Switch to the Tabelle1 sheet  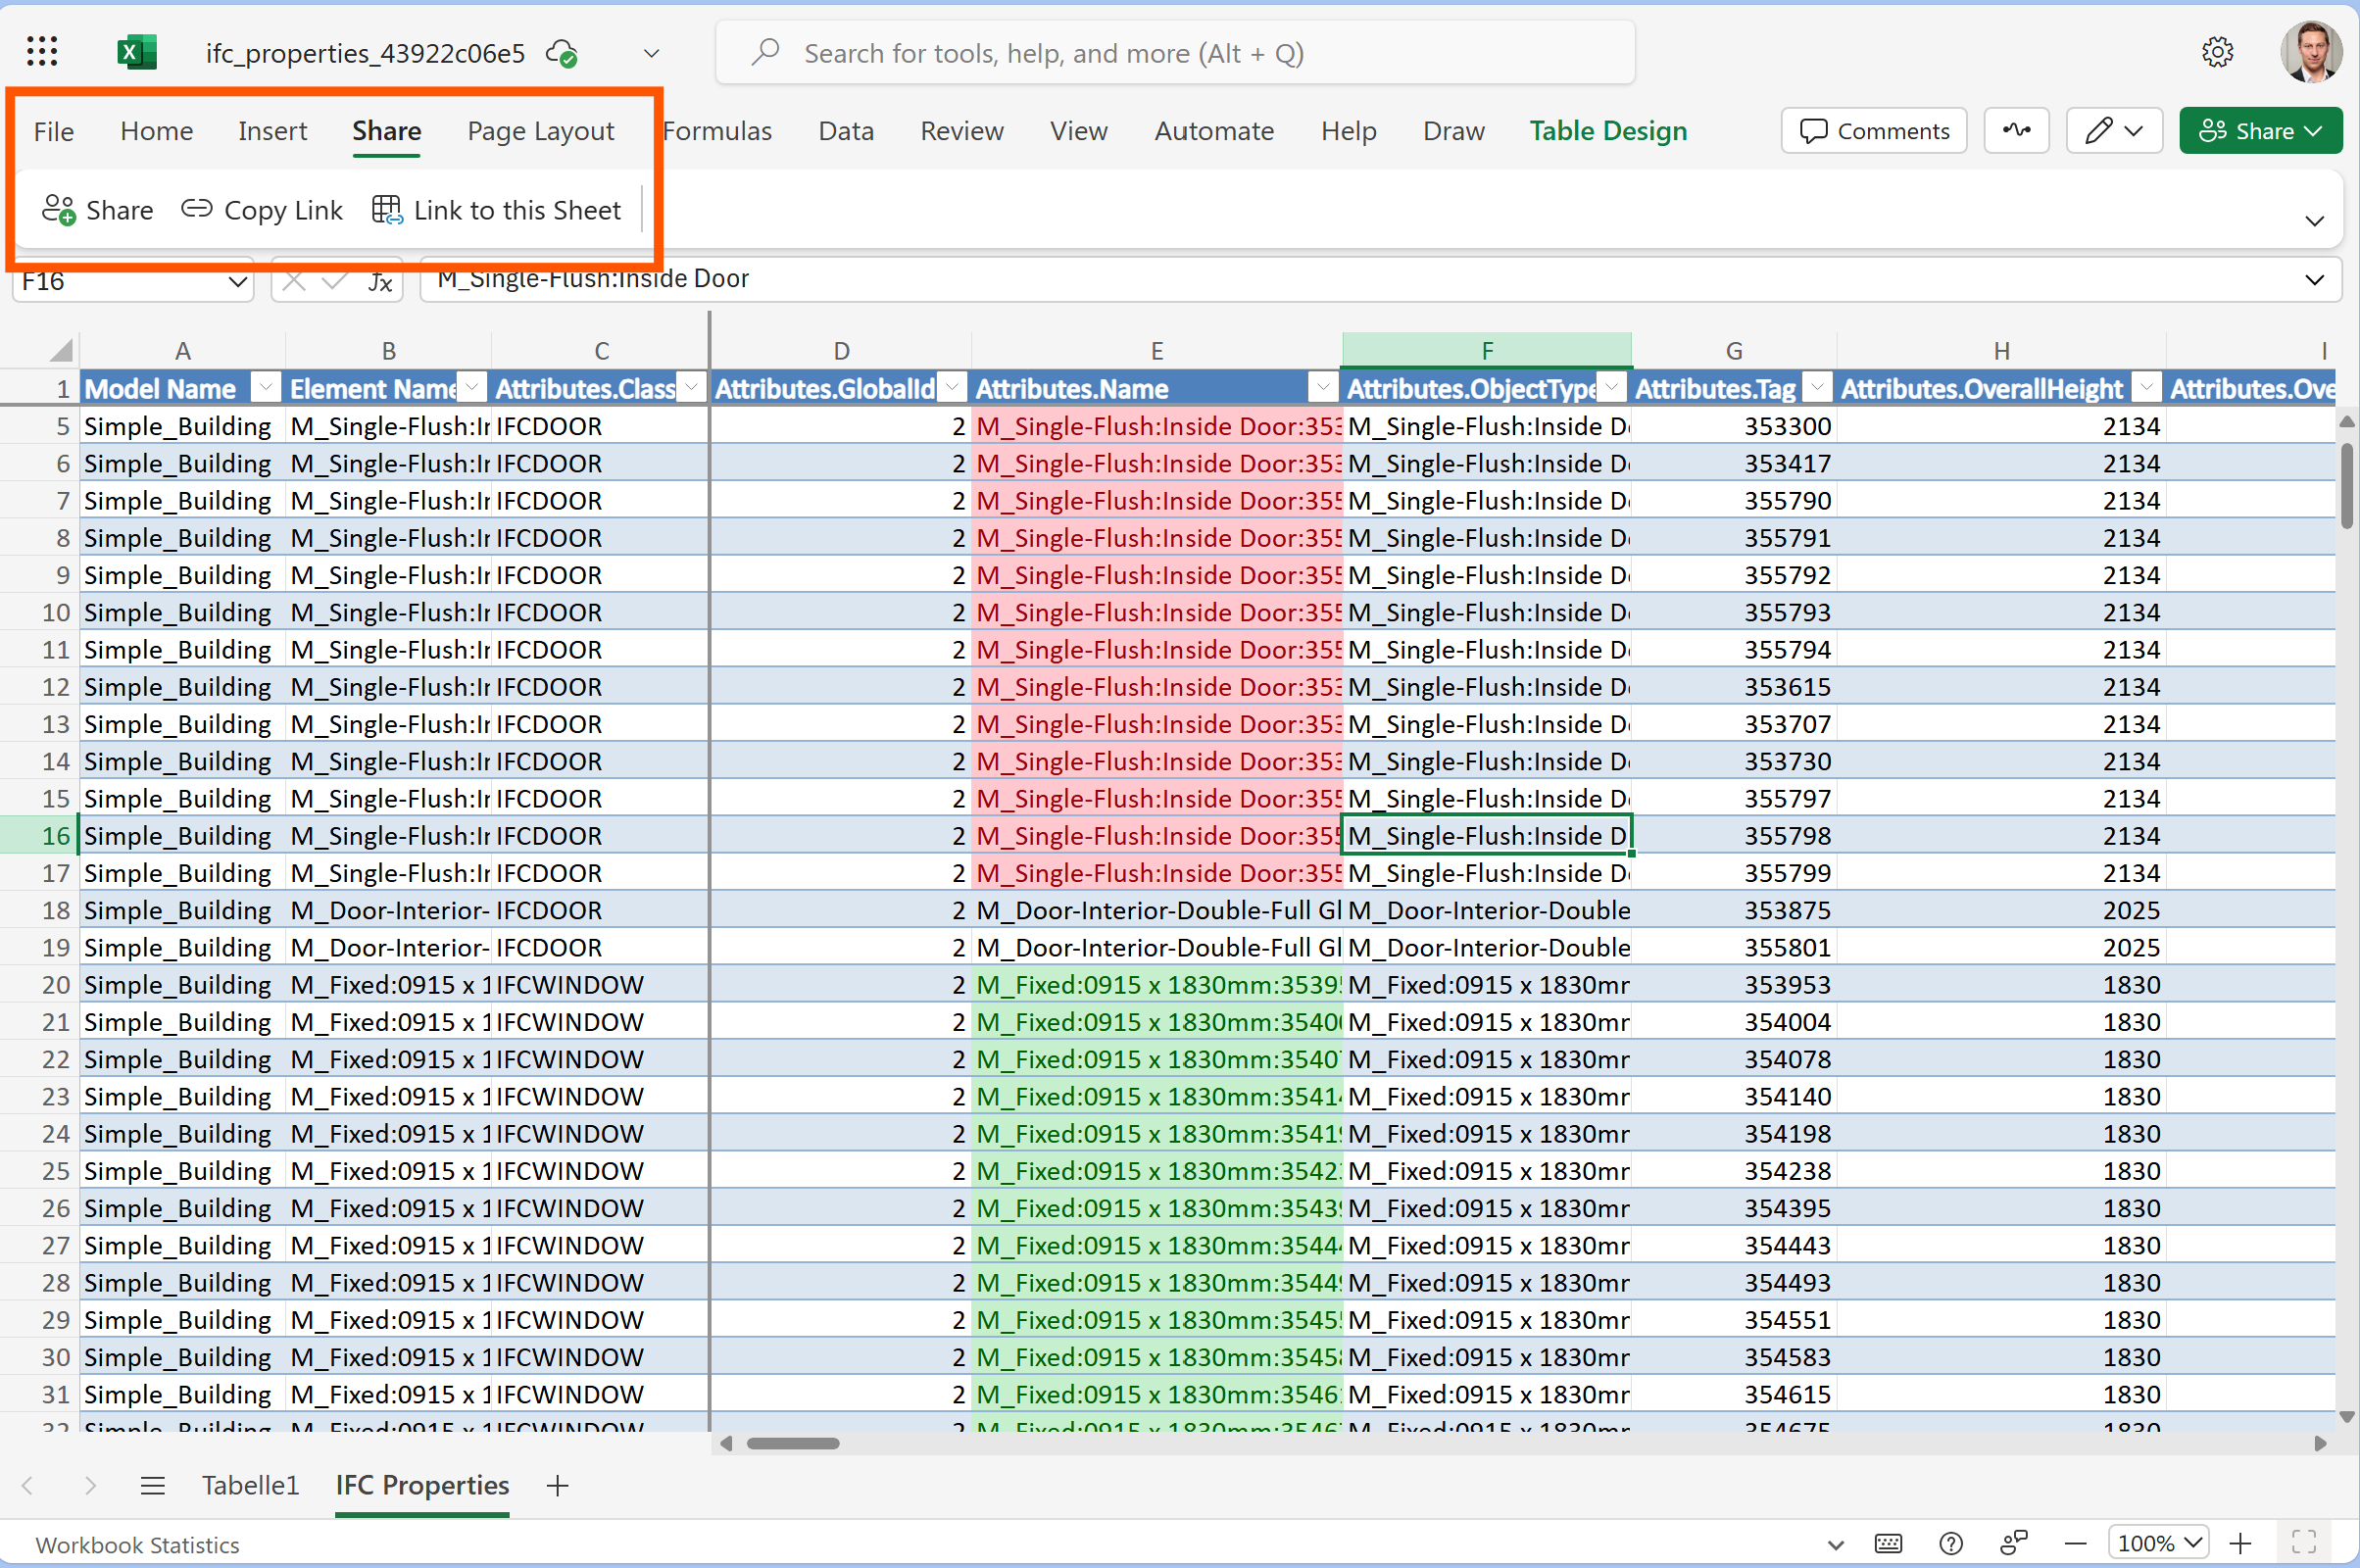tap(250, 1486)
